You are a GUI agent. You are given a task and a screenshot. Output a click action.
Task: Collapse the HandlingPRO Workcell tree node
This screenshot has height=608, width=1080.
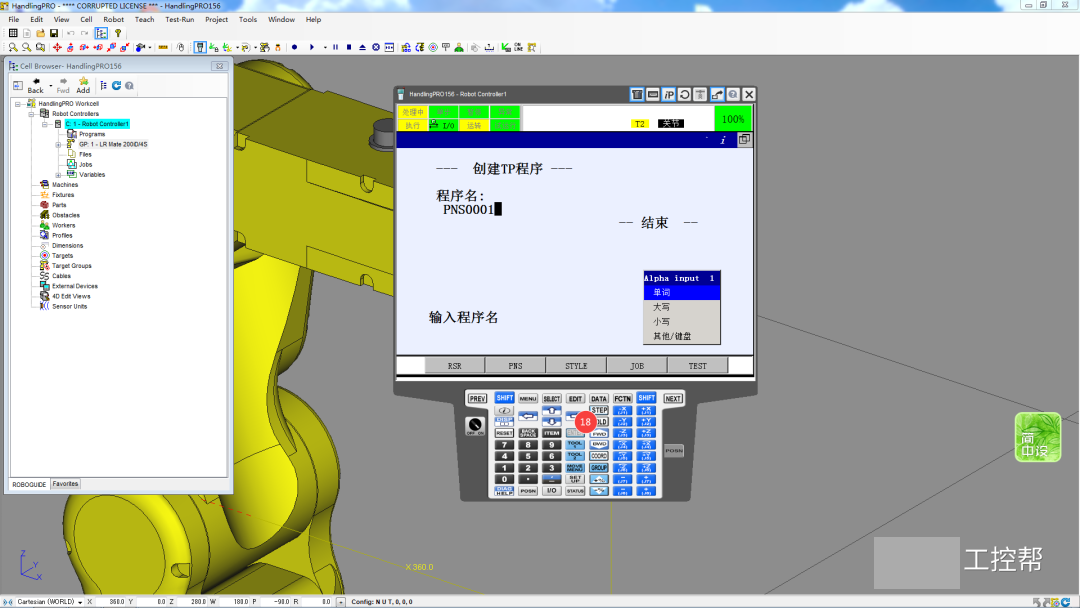pyautogui.click(x=18, y=104)
